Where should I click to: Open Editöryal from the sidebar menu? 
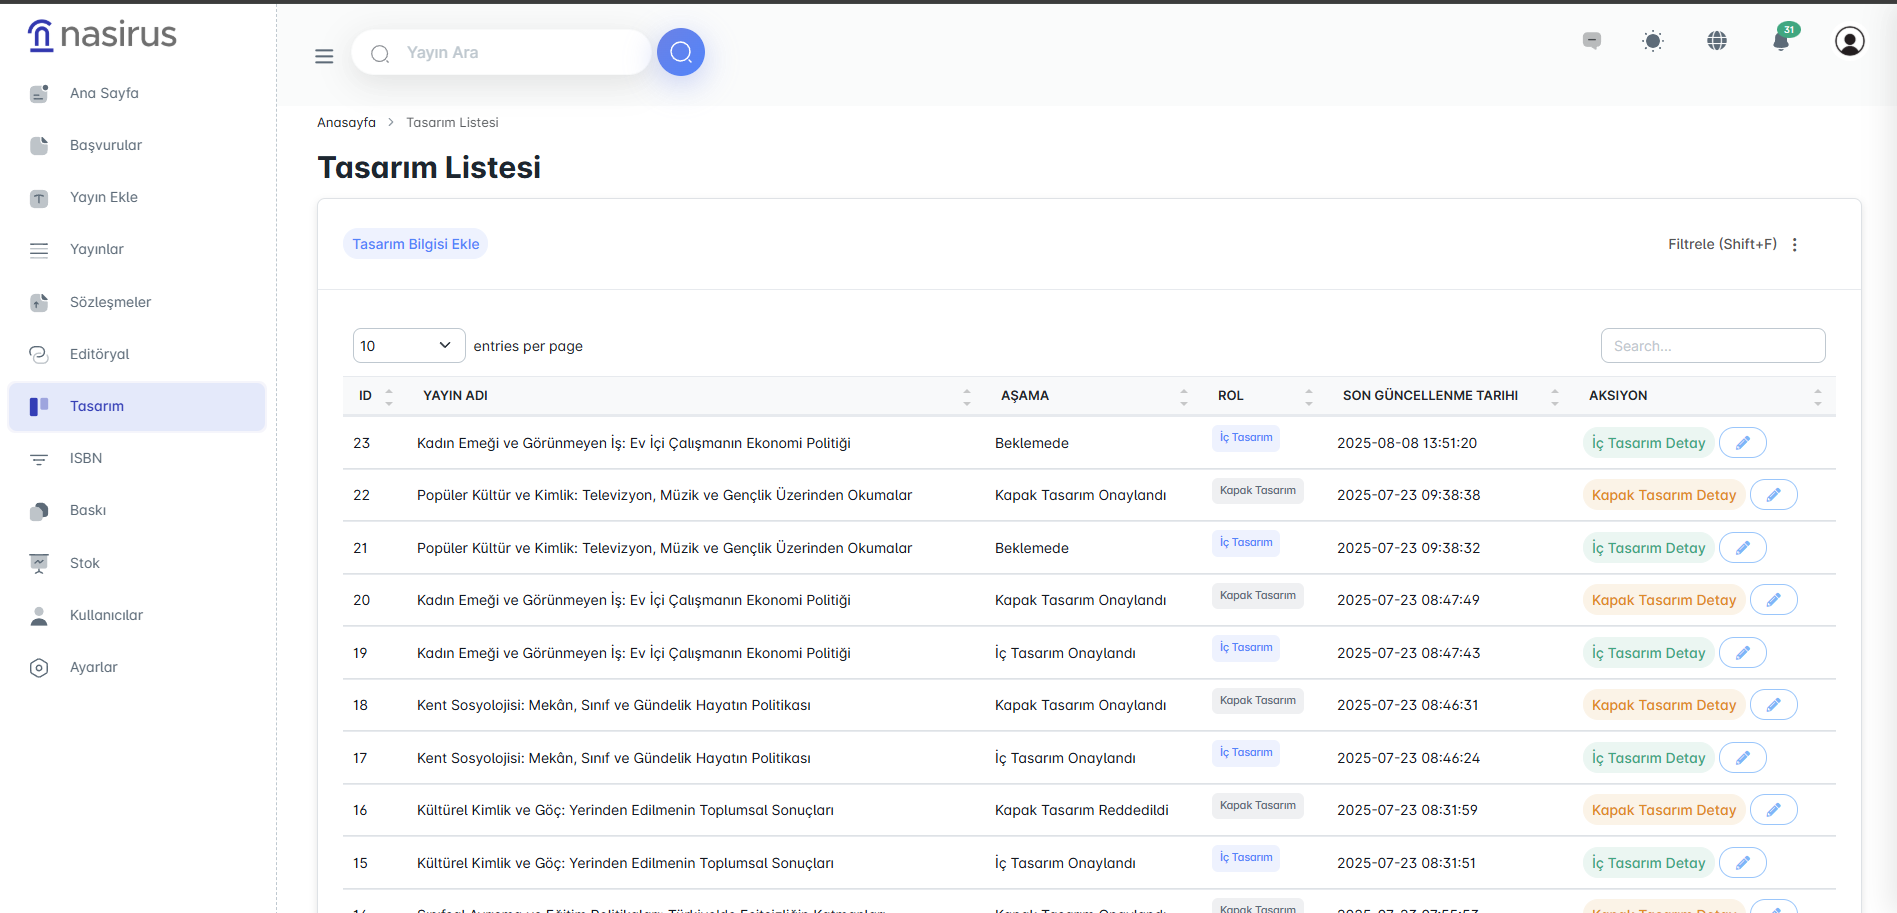pos(99,354)
